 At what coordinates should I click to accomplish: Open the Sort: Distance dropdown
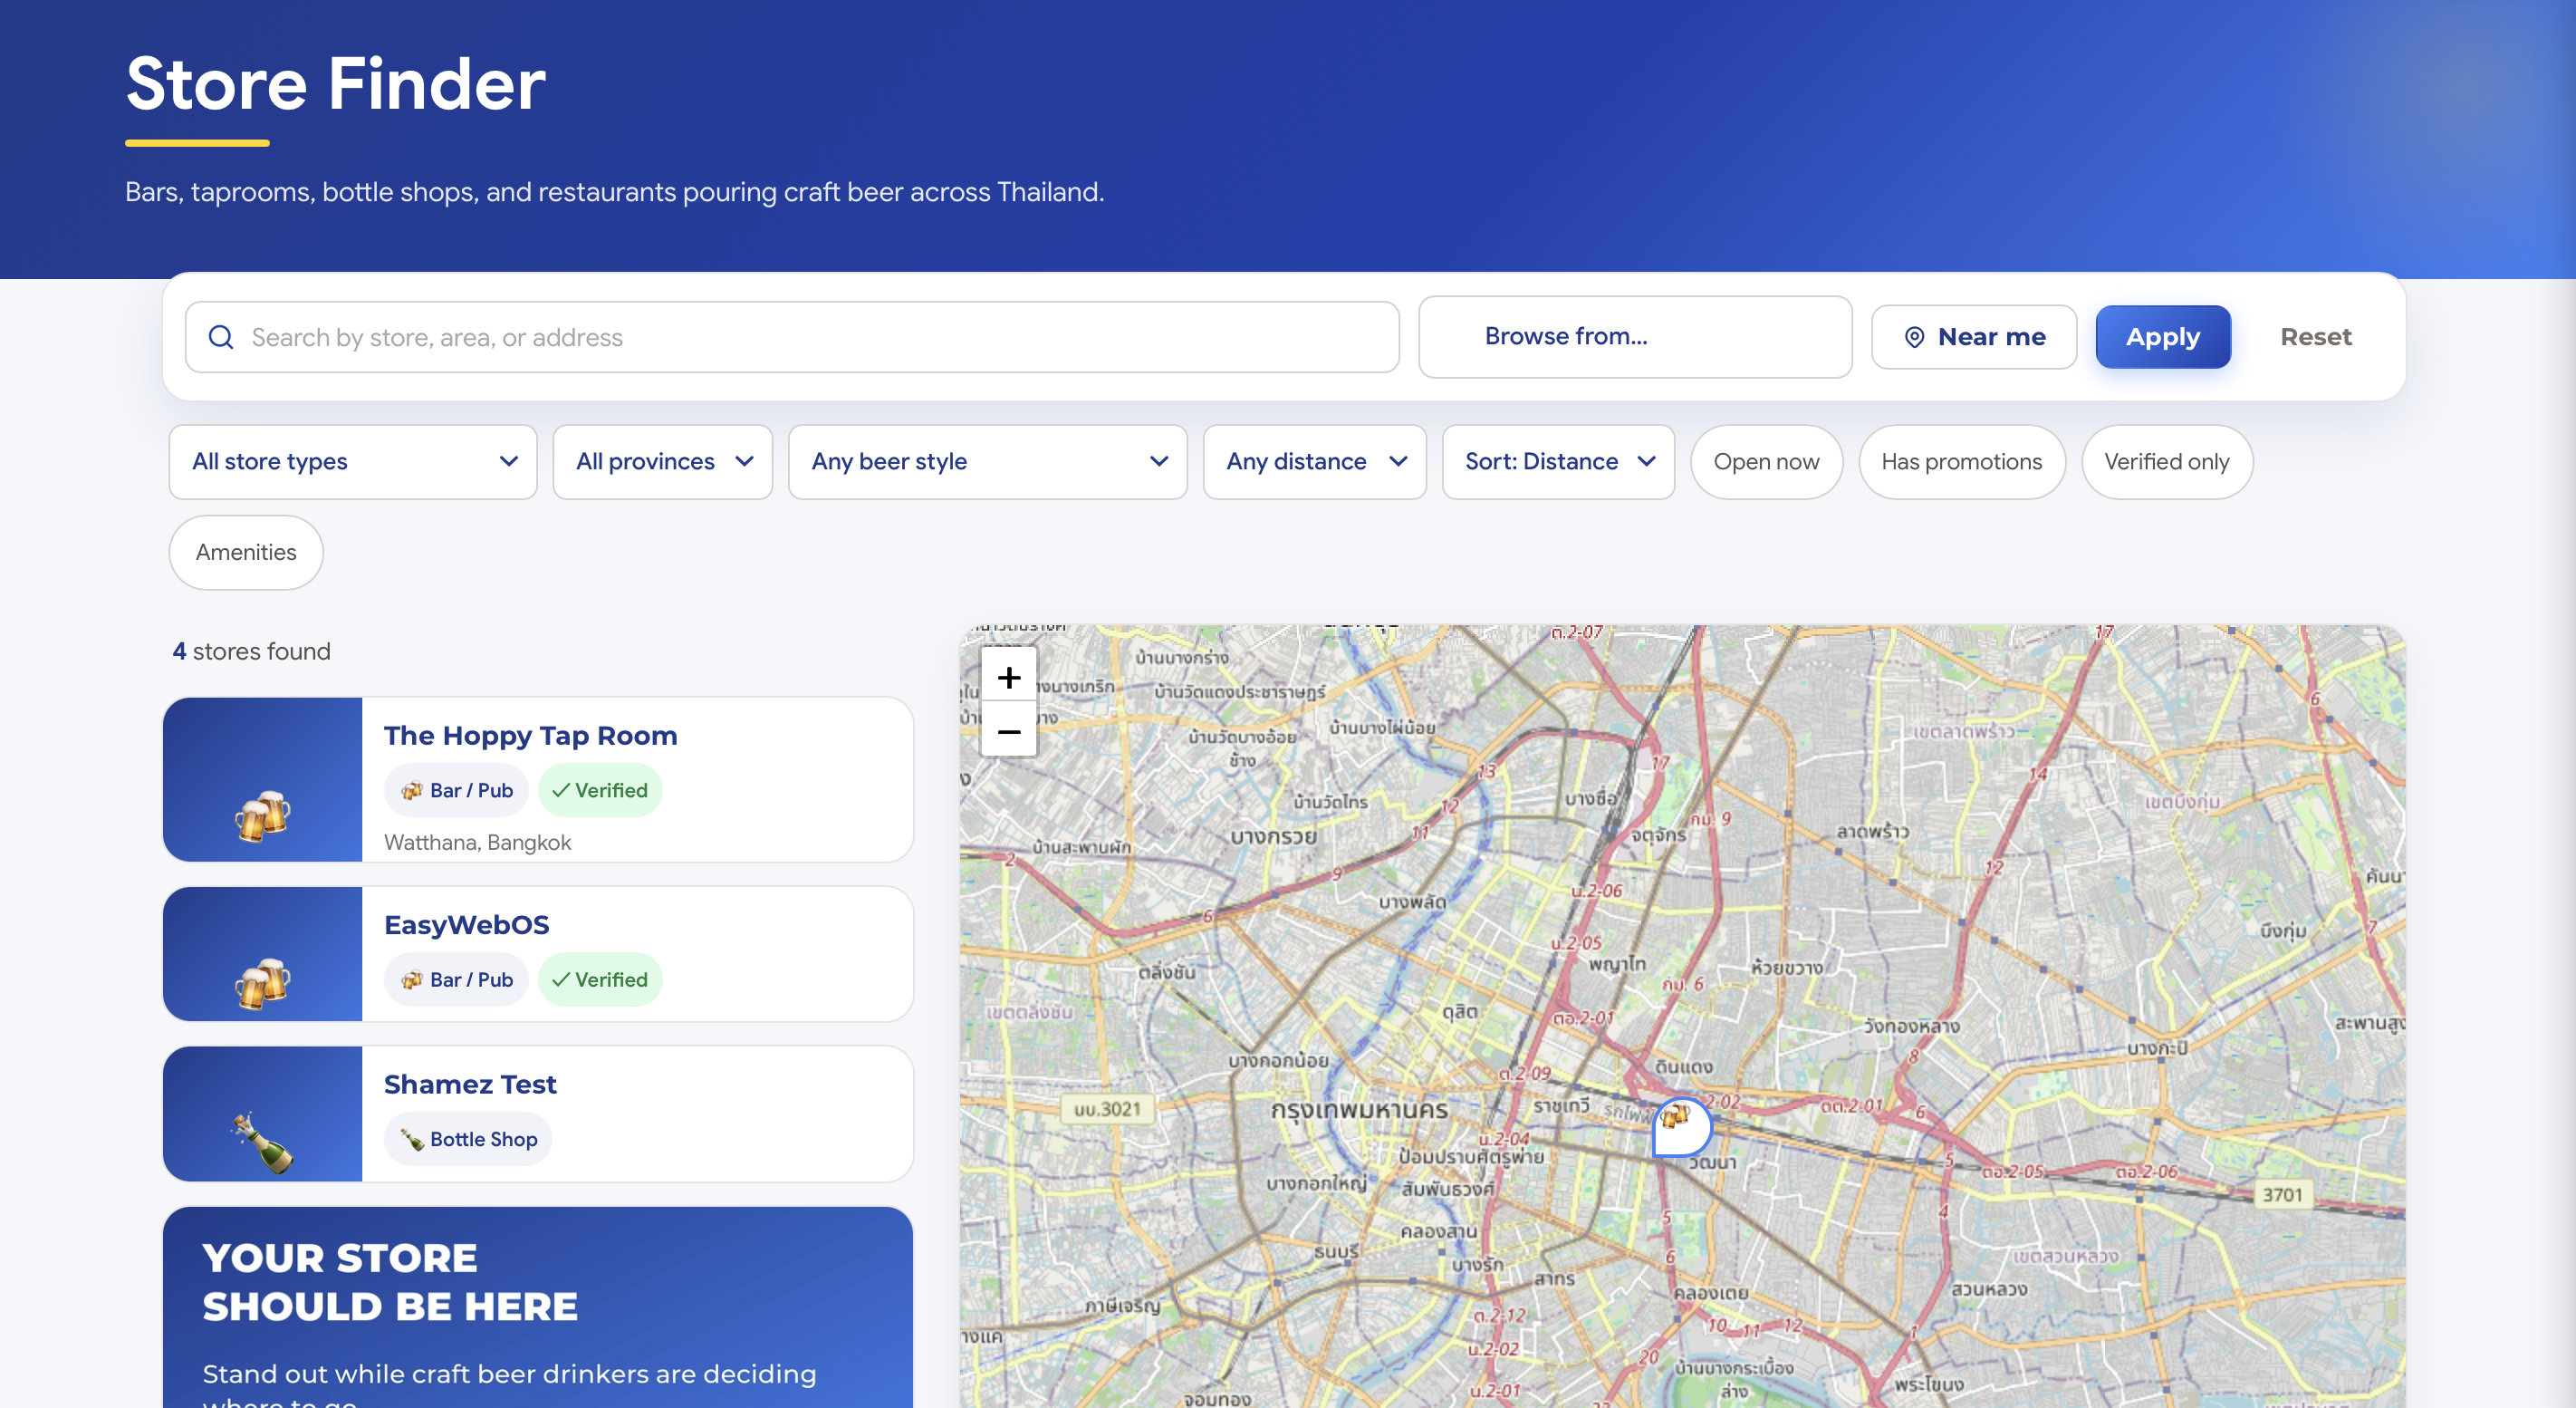click(1558, 461)
